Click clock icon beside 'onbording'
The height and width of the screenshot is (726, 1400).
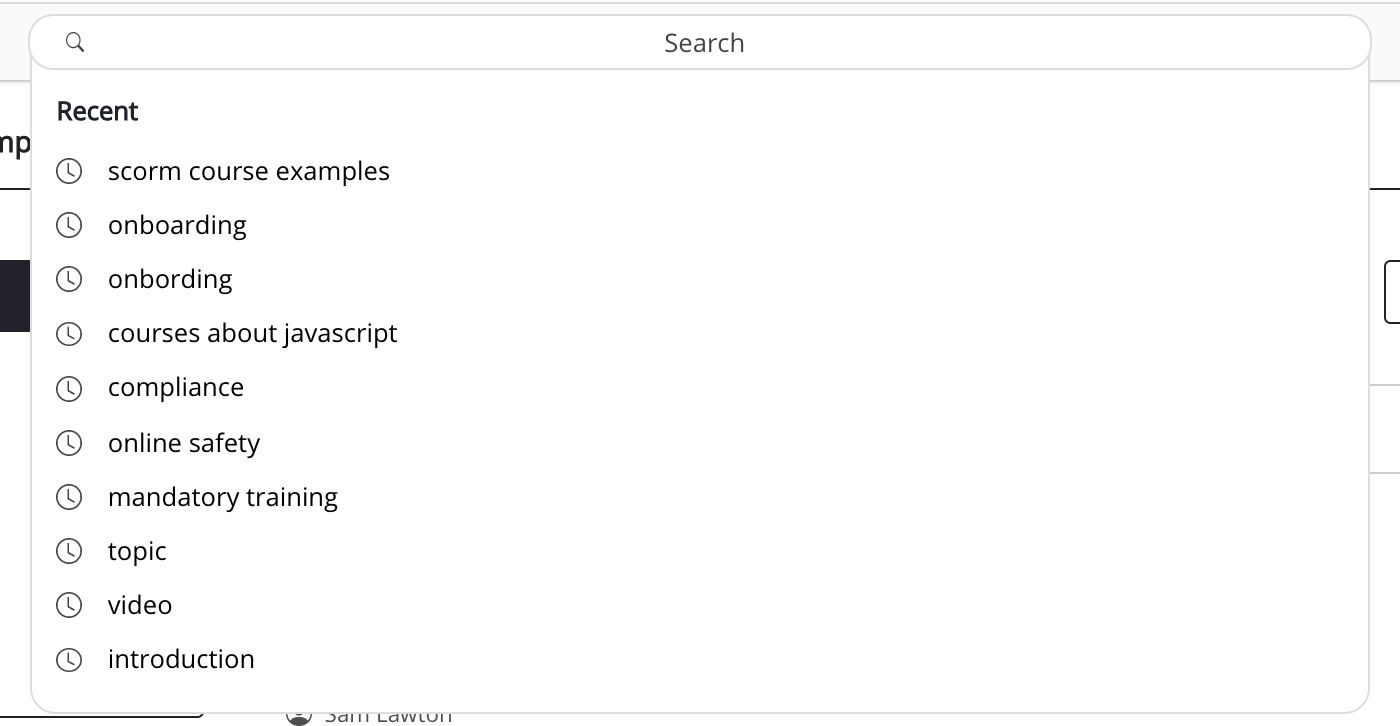(69, 279)
